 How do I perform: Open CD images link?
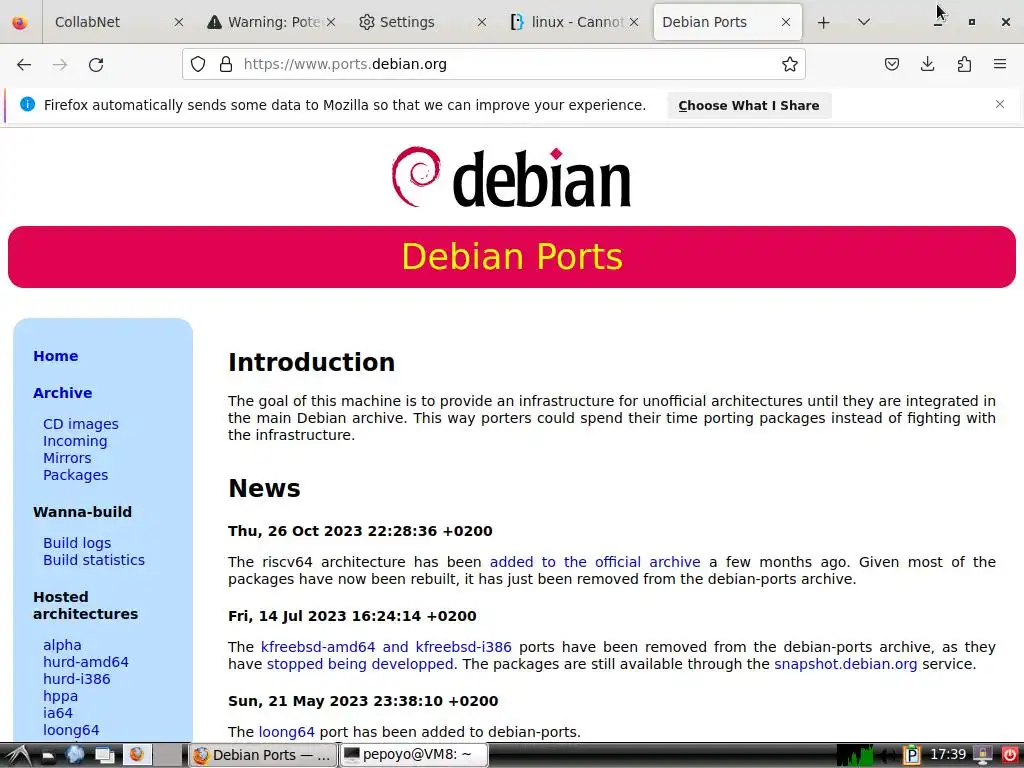(x=81, y=424)
